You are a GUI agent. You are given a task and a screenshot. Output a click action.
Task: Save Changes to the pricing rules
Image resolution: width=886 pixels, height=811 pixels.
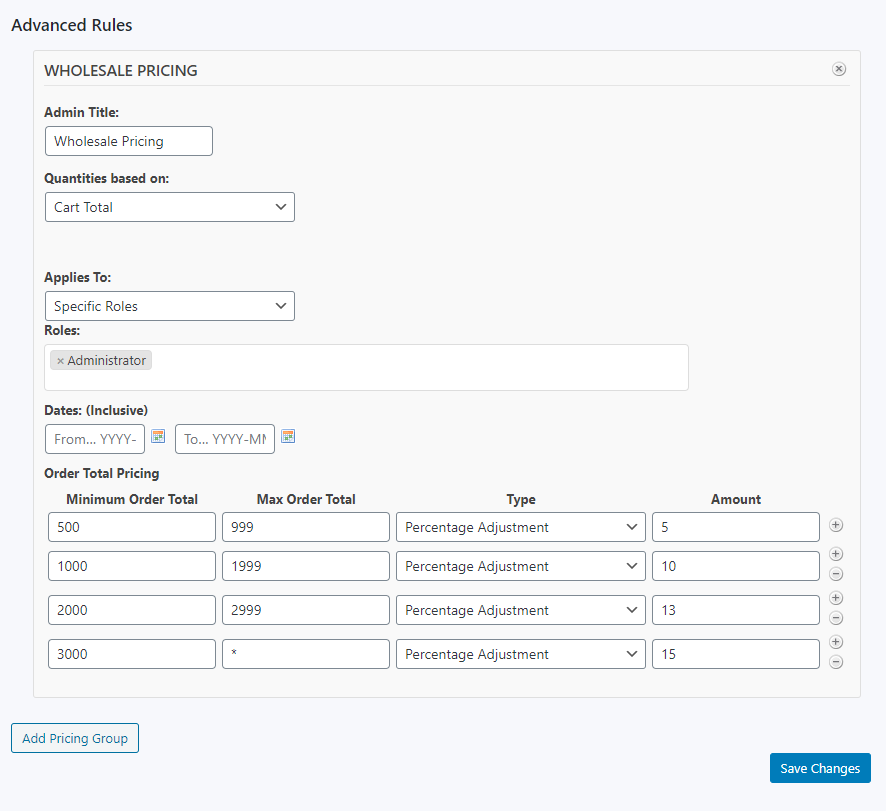[x=820, y=768]
